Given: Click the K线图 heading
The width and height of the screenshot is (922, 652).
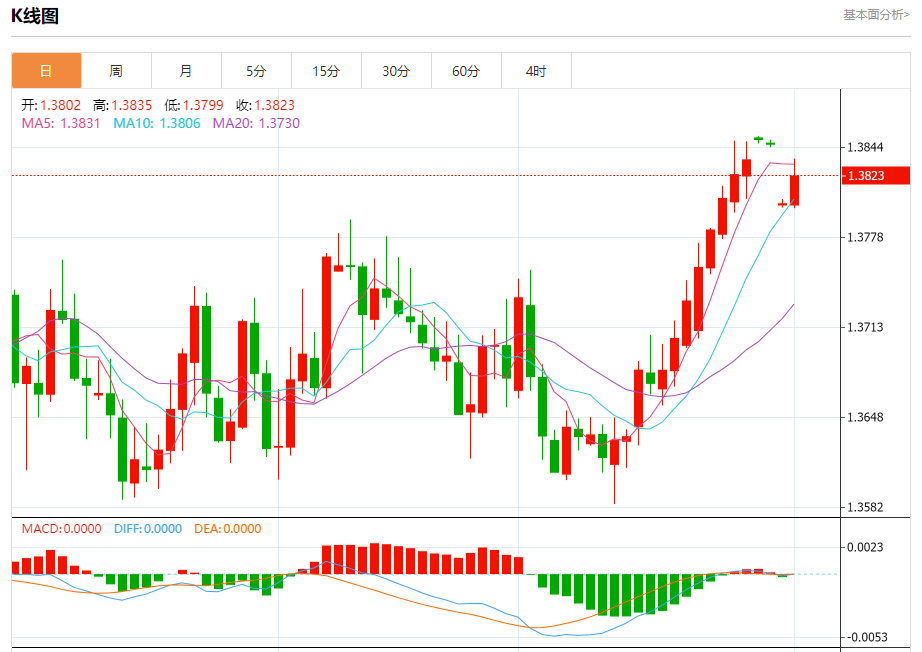Looking at the screenshot, I should (x=35, y=16).
